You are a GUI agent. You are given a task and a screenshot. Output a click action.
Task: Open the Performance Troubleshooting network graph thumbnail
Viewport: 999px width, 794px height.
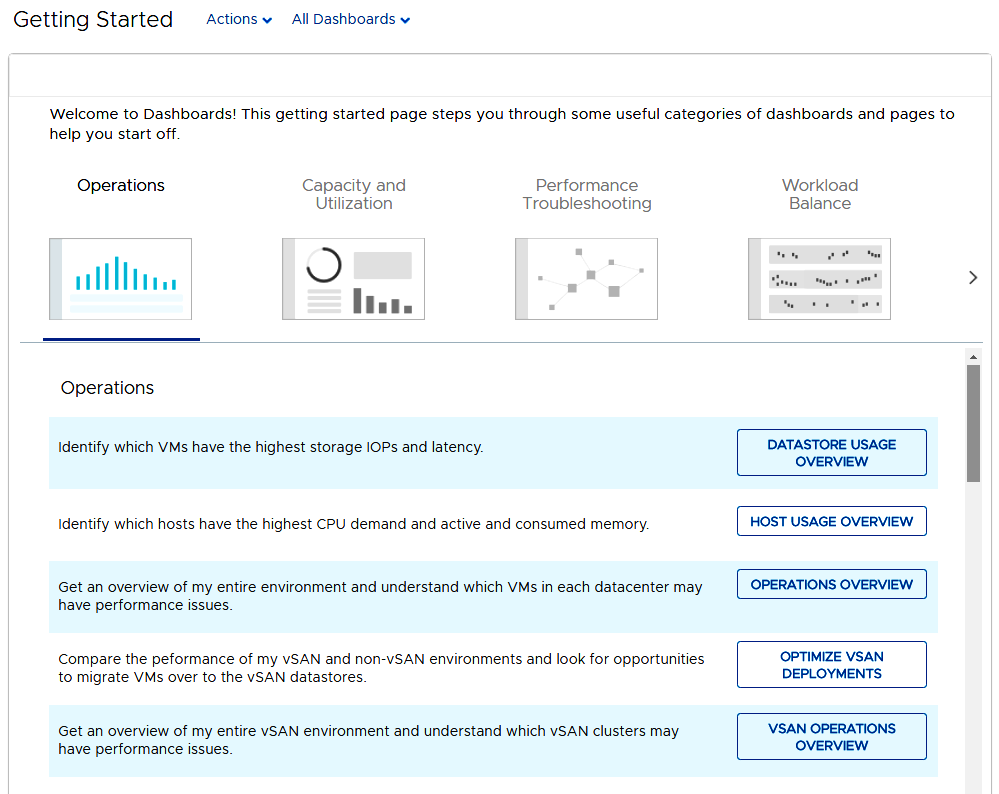[x=586, y=279]
